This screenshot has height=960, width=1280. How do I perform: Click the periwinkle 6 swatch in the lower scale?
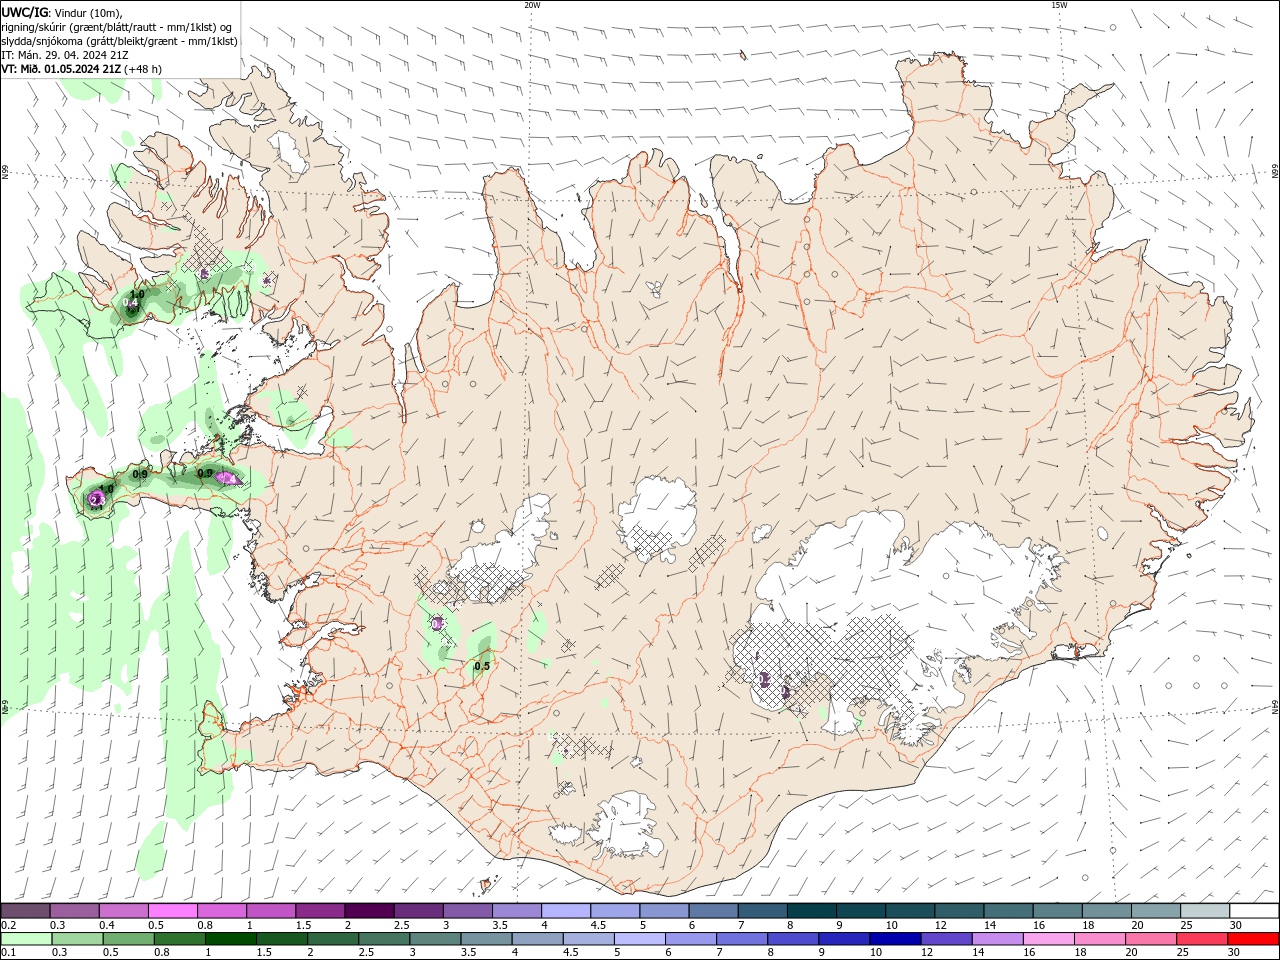point(691,939)
